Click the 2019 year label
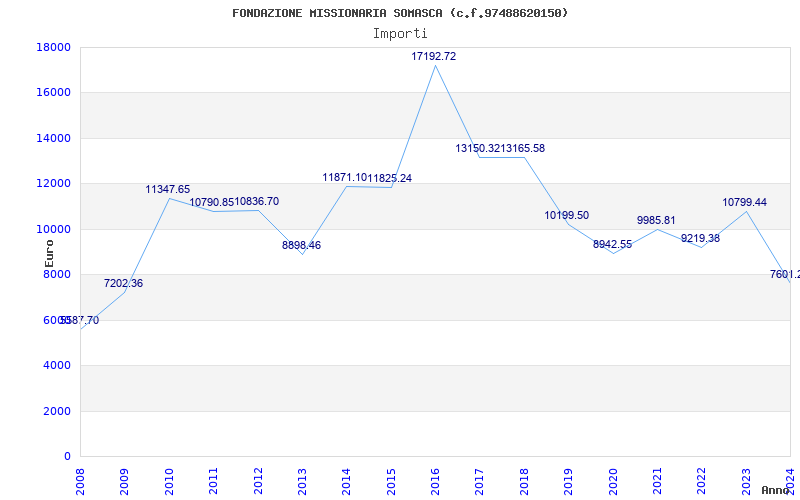This screenshot has height=500, width=800. click(x=569, y=481)
